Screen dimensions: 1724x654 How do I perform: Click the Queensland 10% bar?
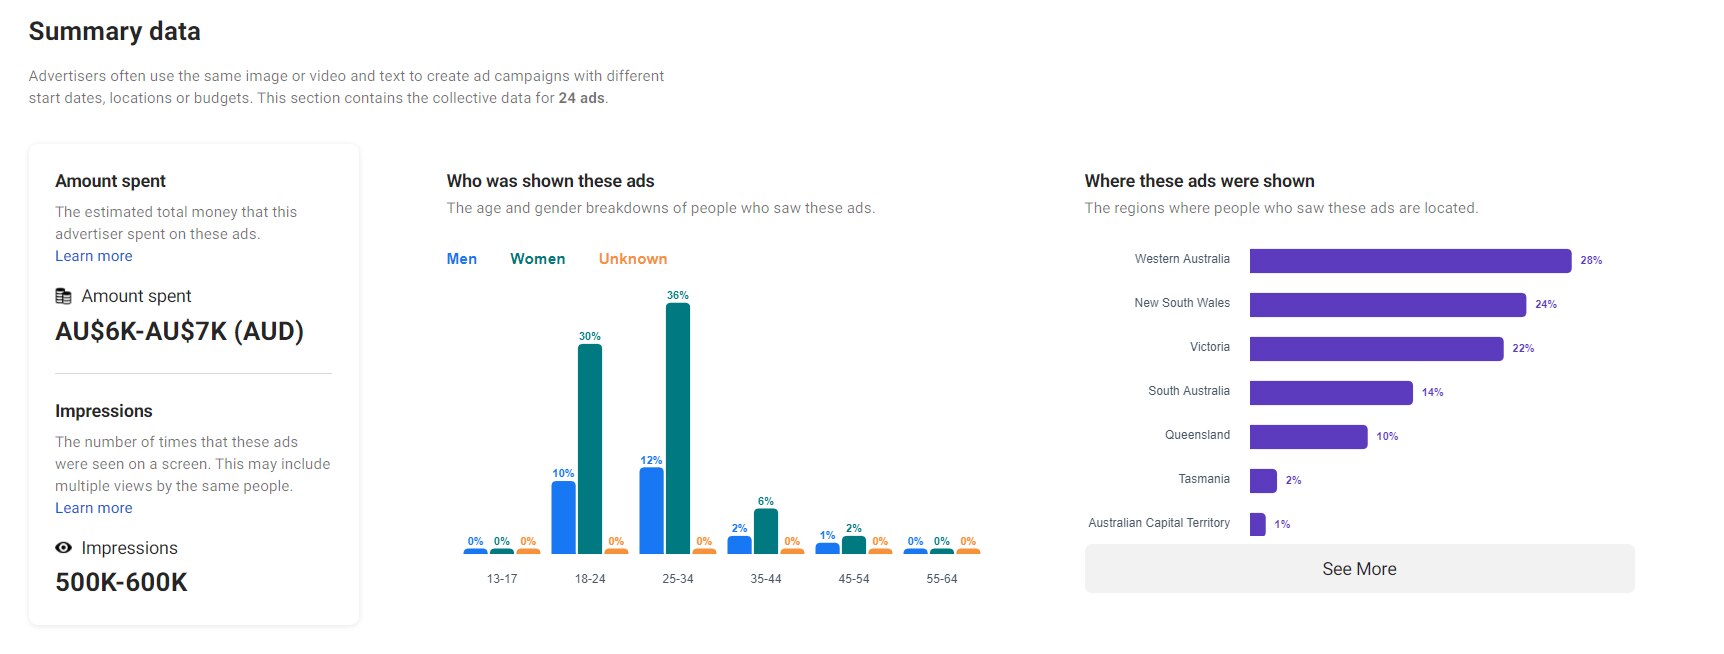pos(1308,435)
